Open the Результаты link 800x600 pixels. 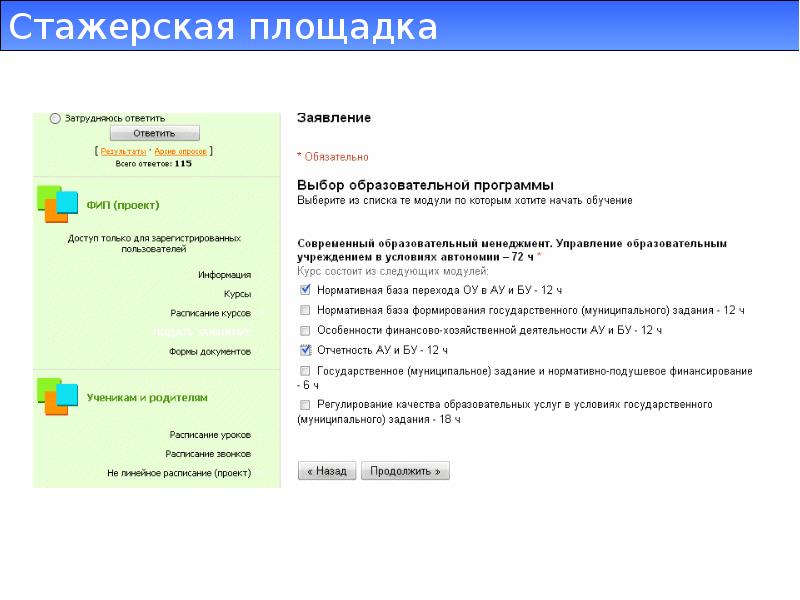point(122,151)
